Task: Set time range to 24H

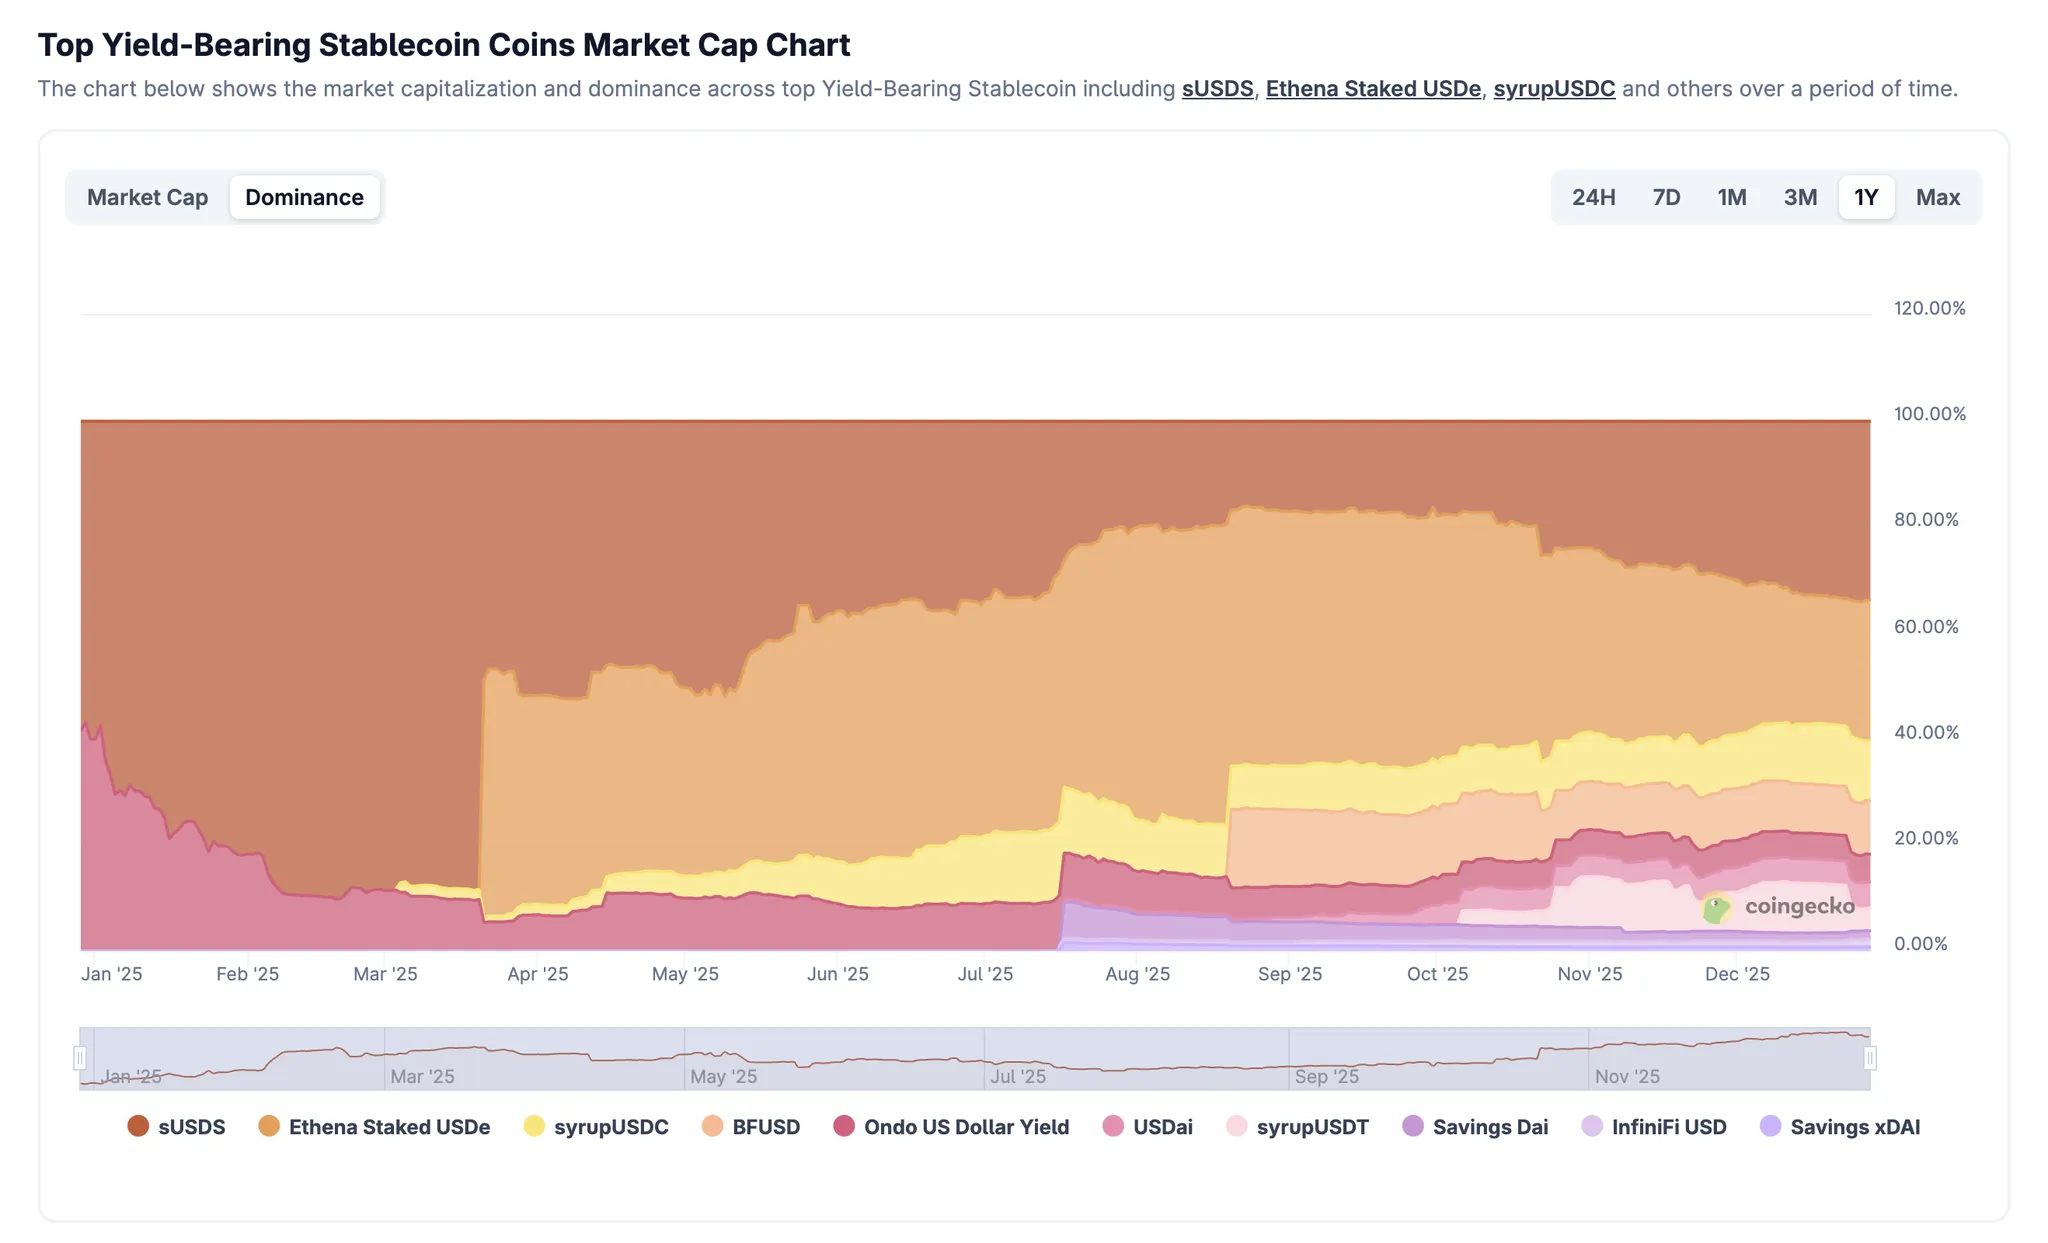Action: (x=1593, y=197)
